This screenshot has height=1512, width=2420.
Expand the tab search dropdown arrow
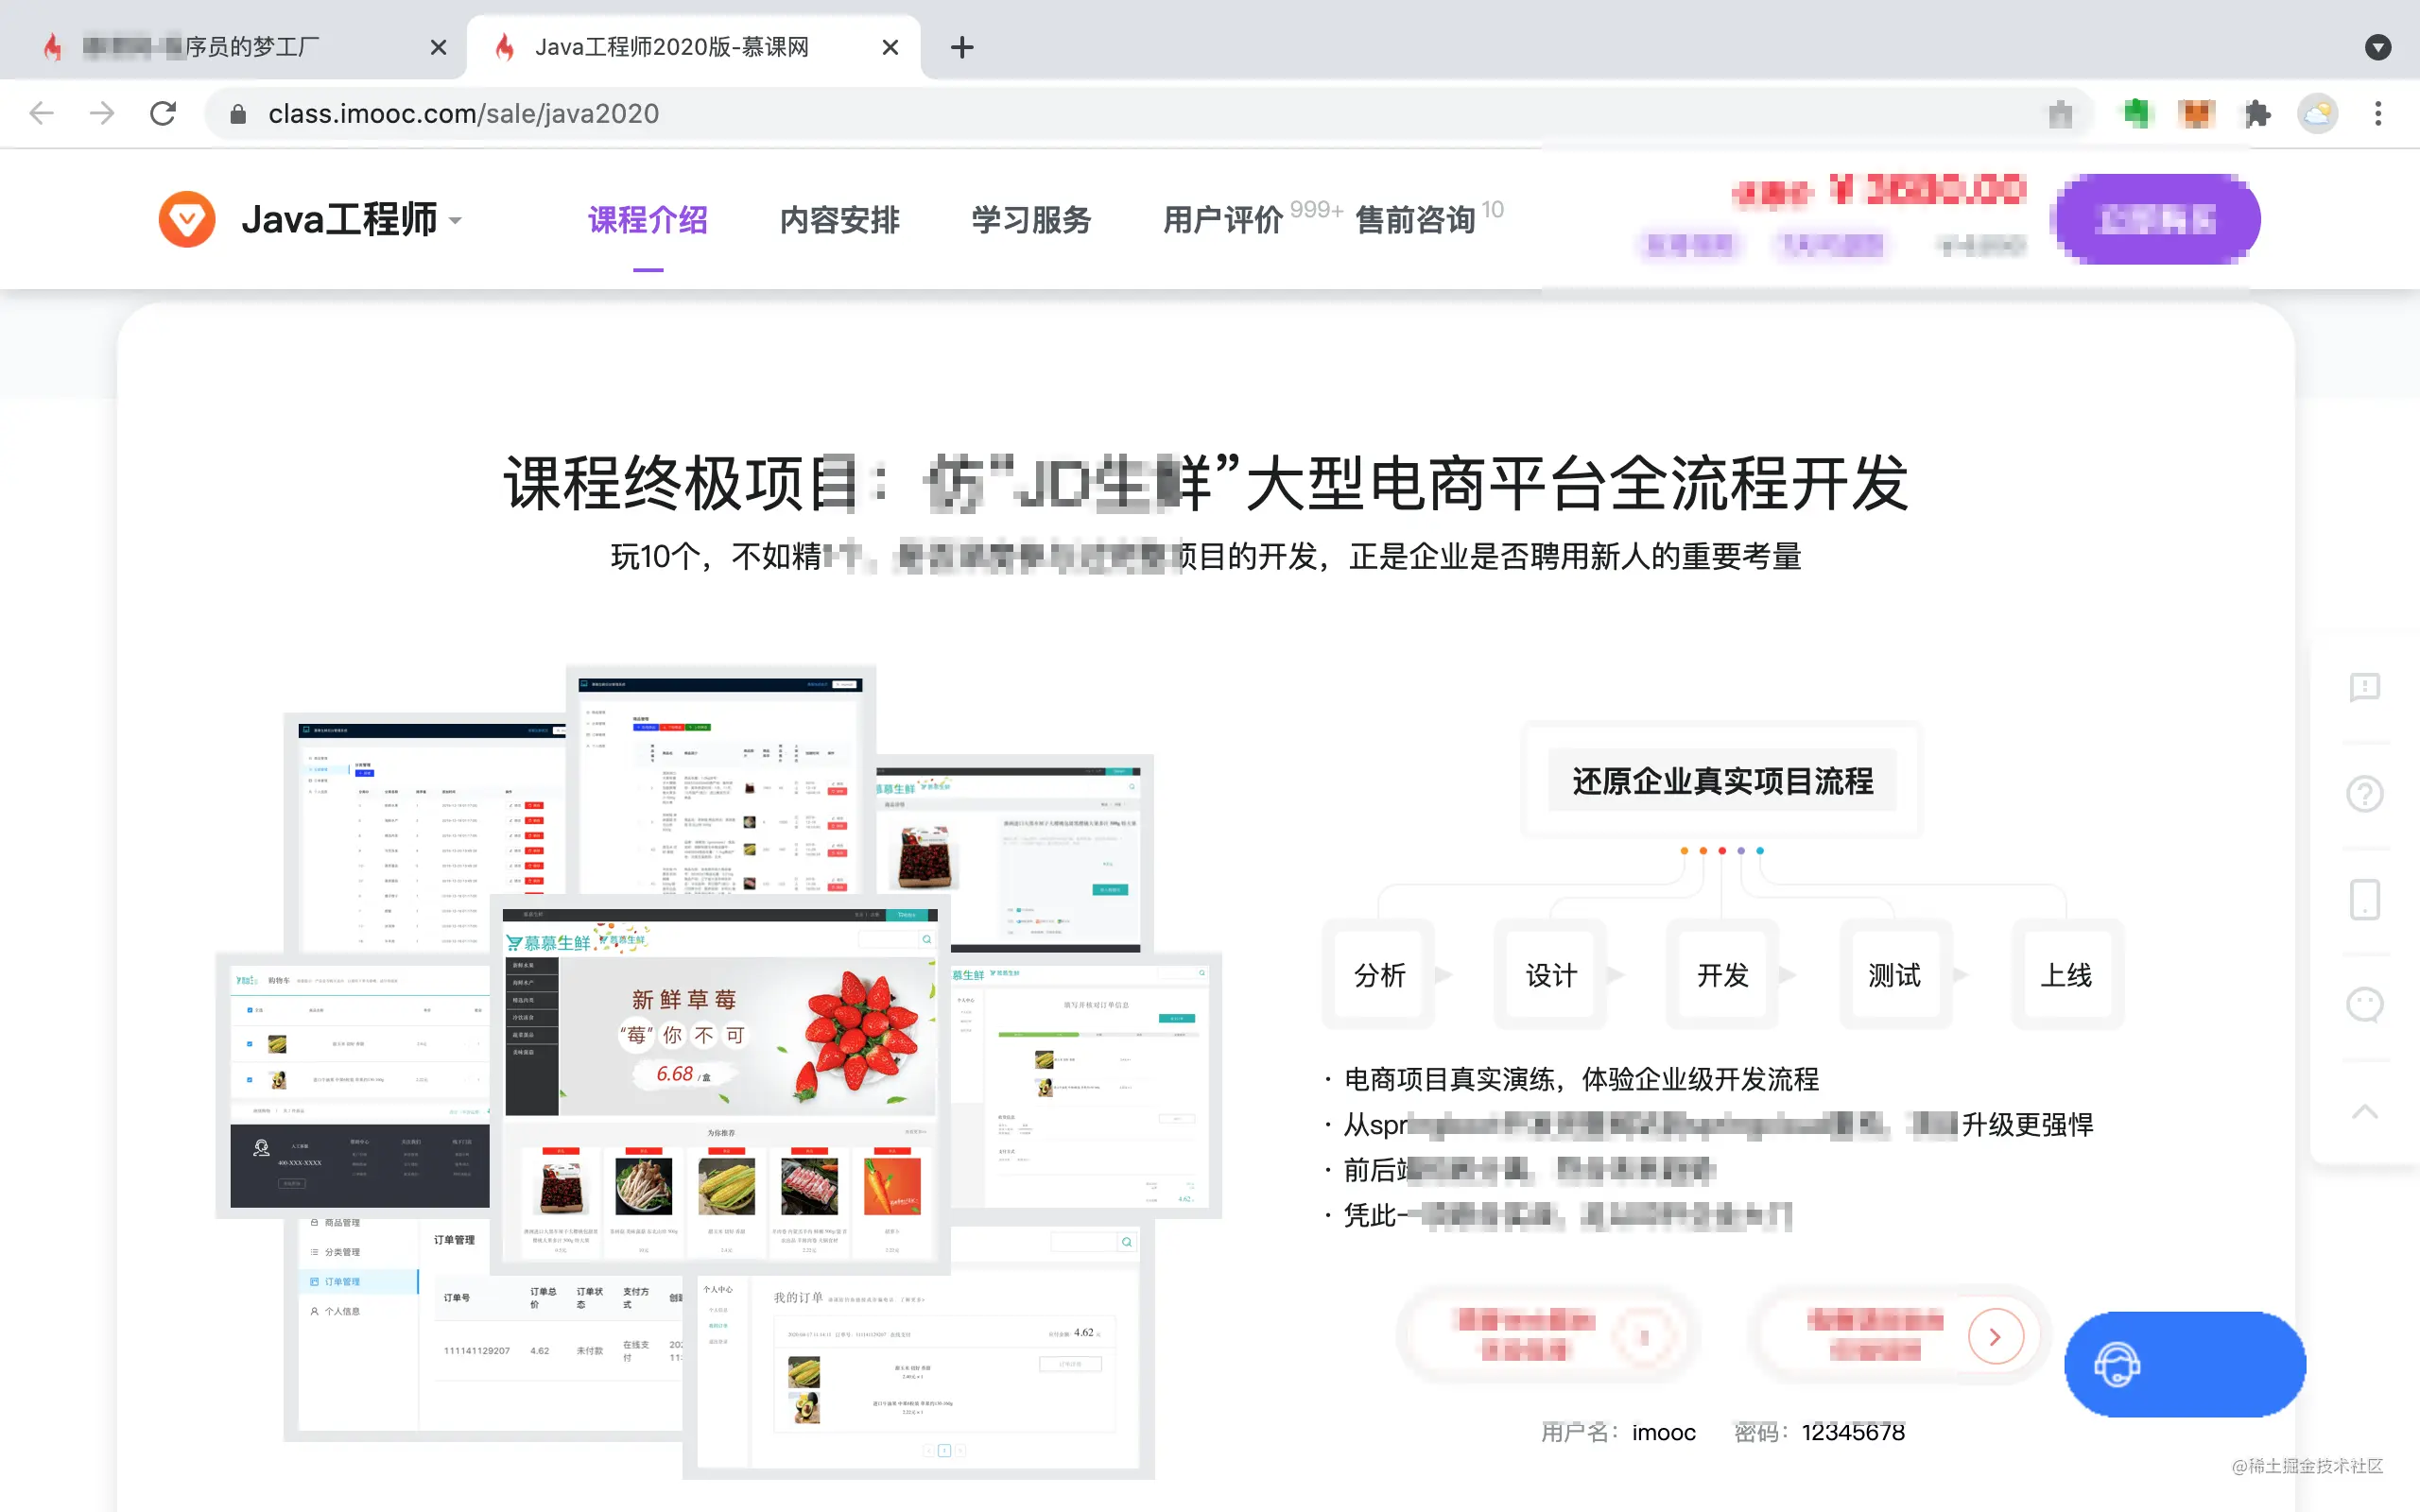tap(2378, 47)
